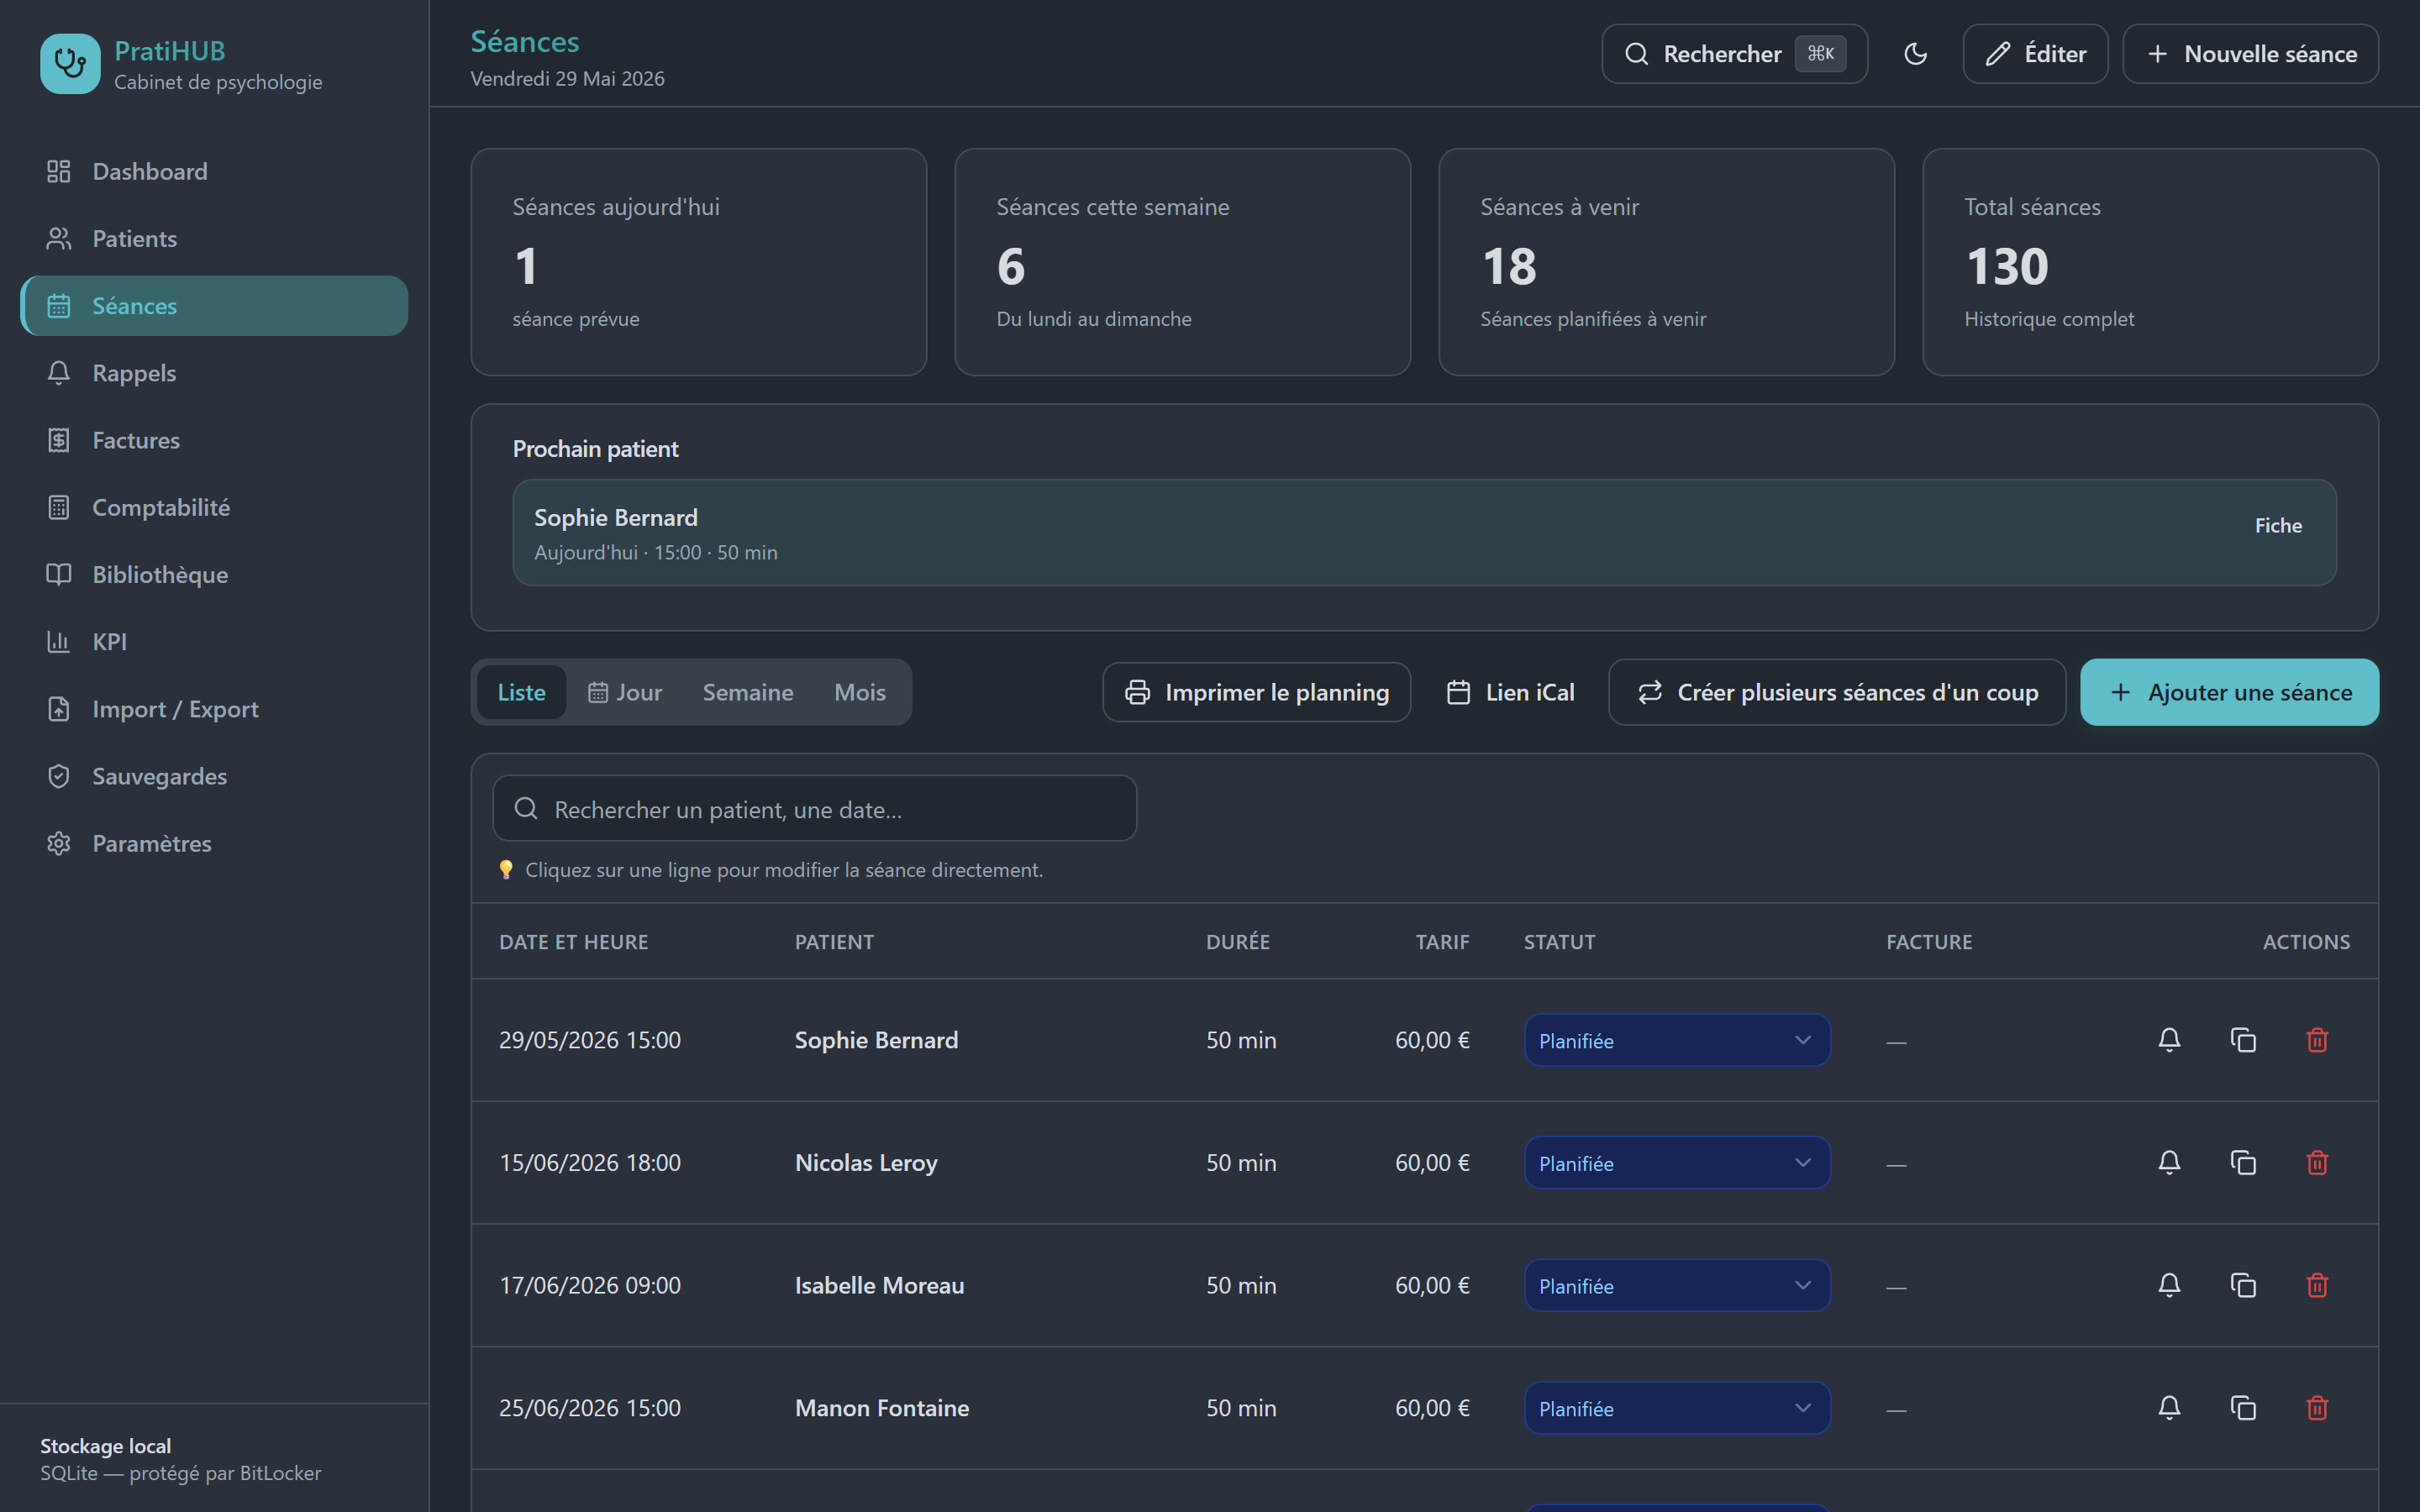Image resolution: width=2420 pixels, height=1512 pixels.
Task: Open Import / Export
Action: (214, 709)
